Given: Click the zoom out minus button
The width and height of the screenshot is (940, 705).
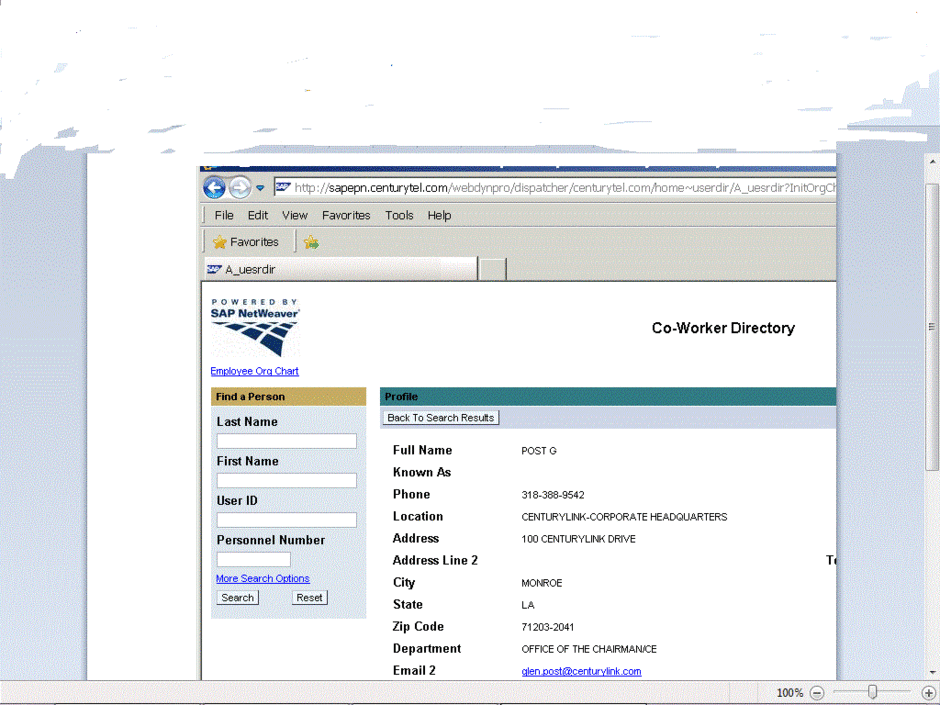Looking at the screenshot, I should [817, 693].
